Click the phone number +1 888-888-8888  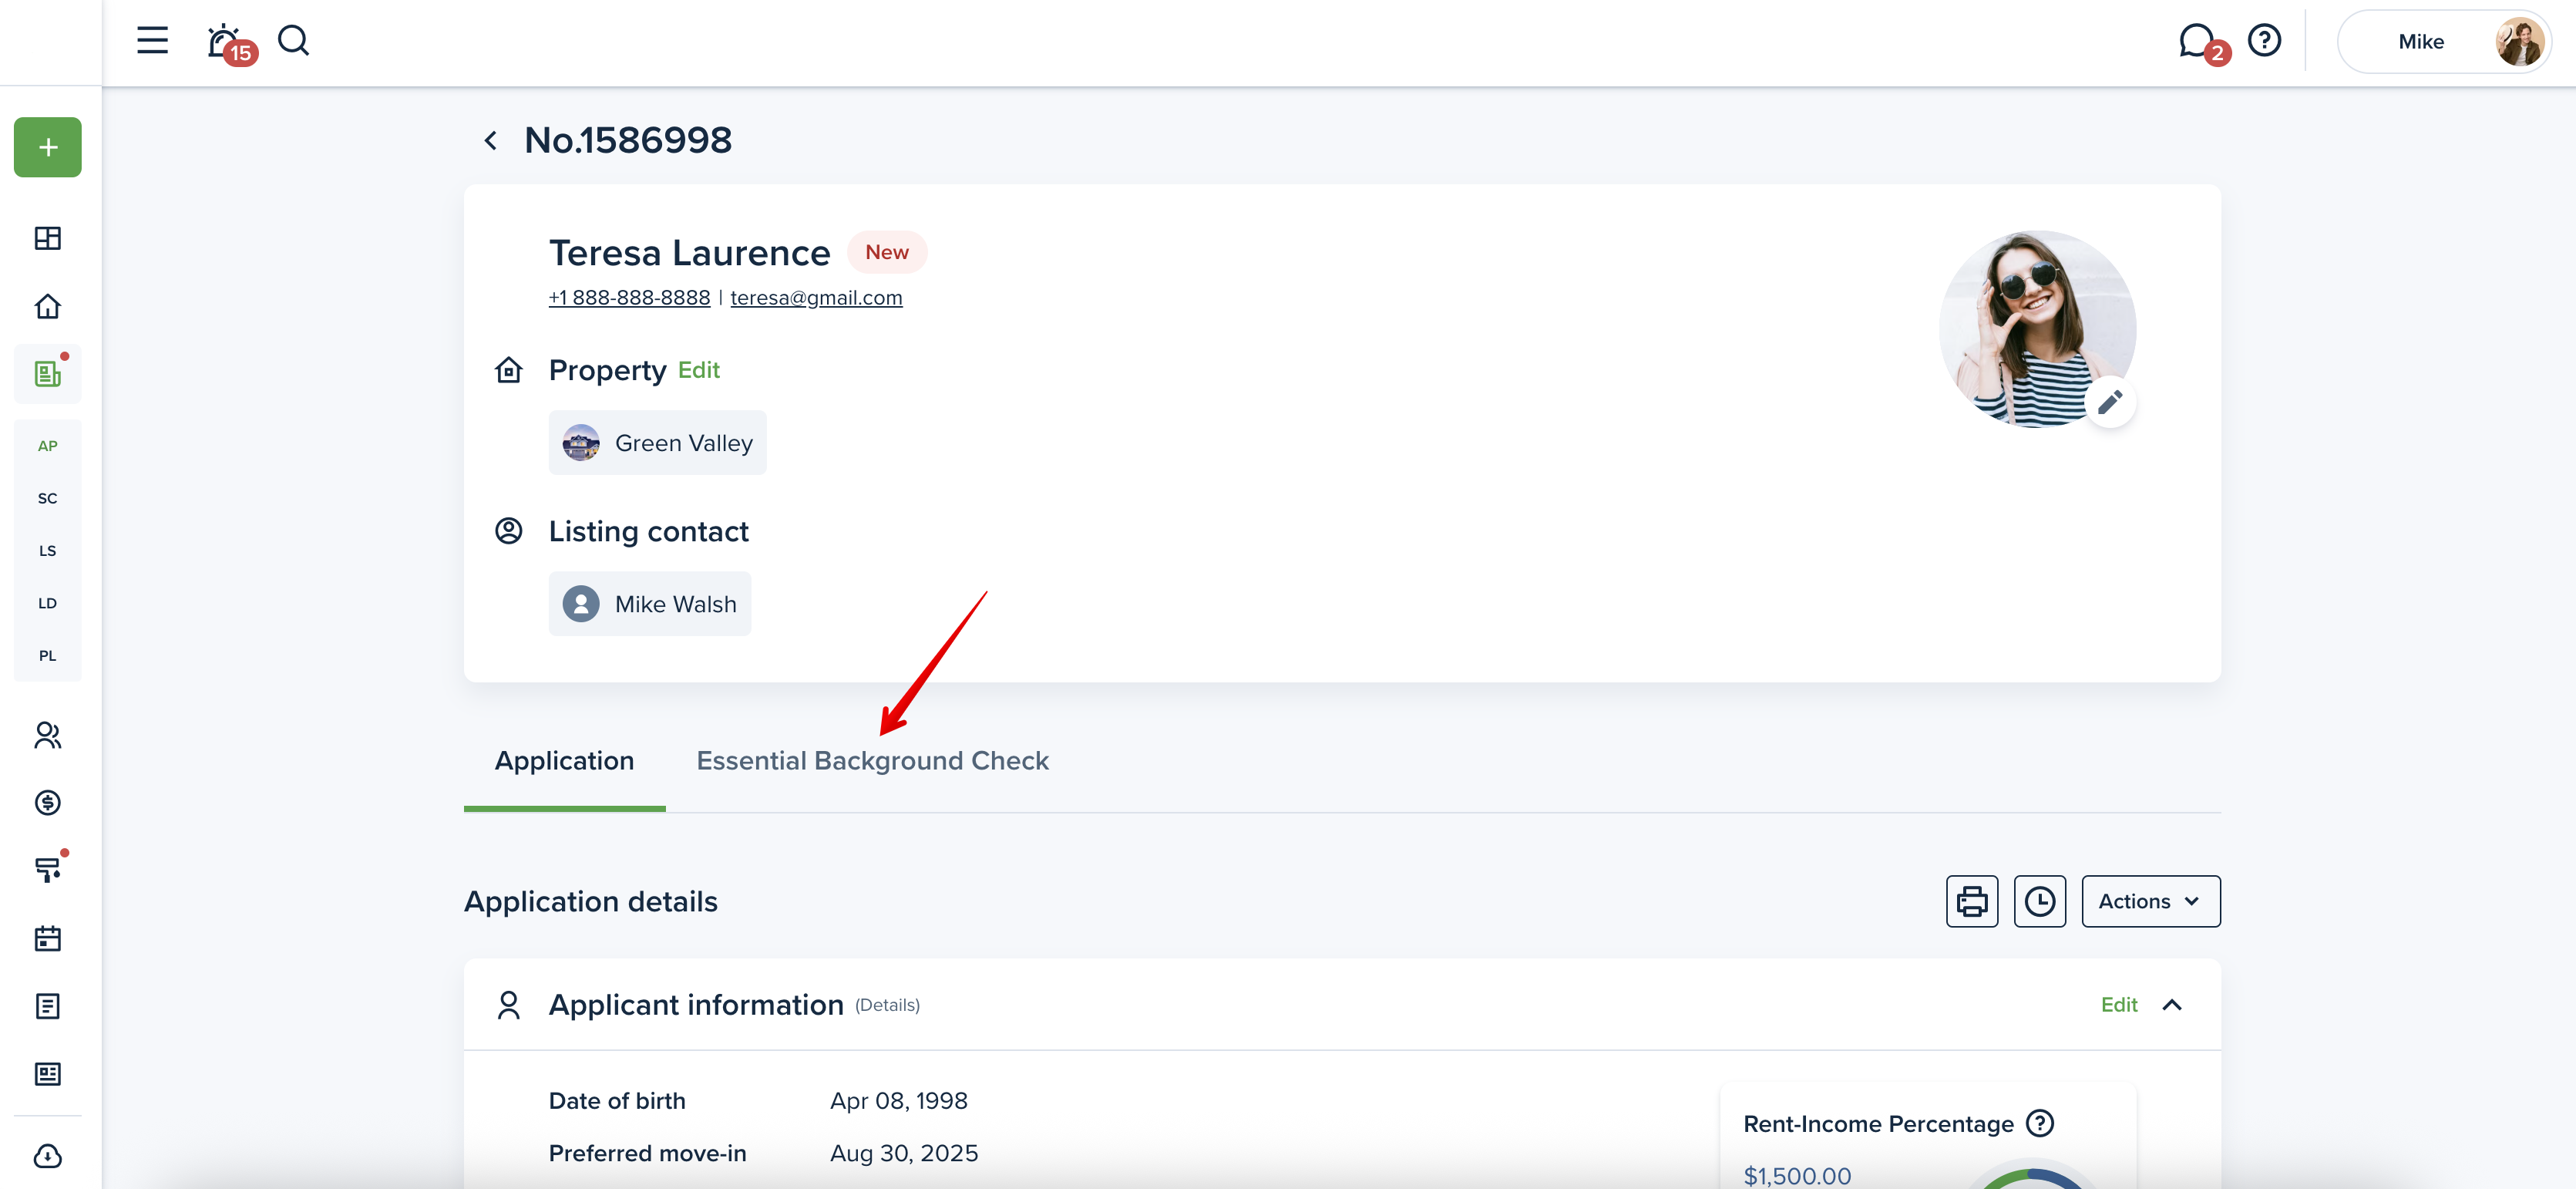[629, 298]
